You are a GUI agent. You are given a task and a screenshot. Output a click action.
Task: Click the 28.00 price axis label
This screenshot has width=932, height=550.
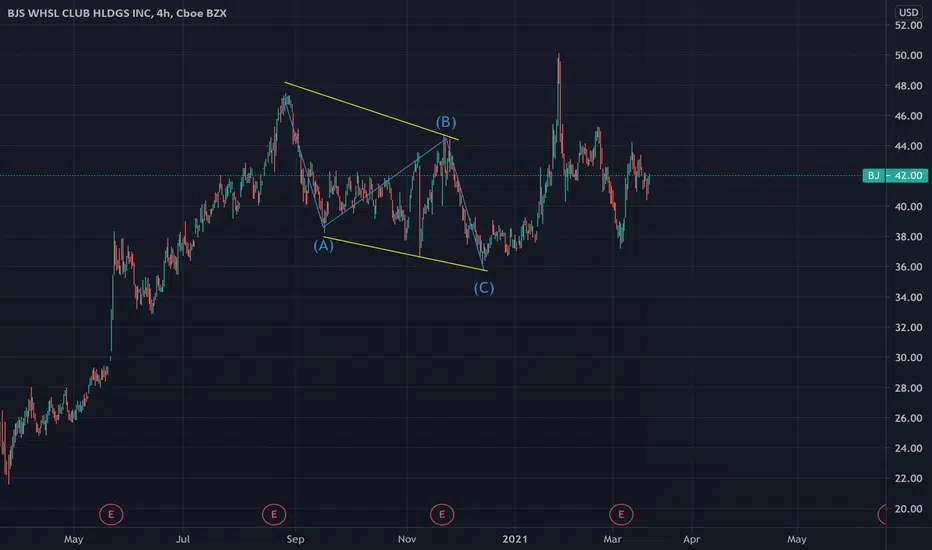pyautogui.click(x=908, y=388)
